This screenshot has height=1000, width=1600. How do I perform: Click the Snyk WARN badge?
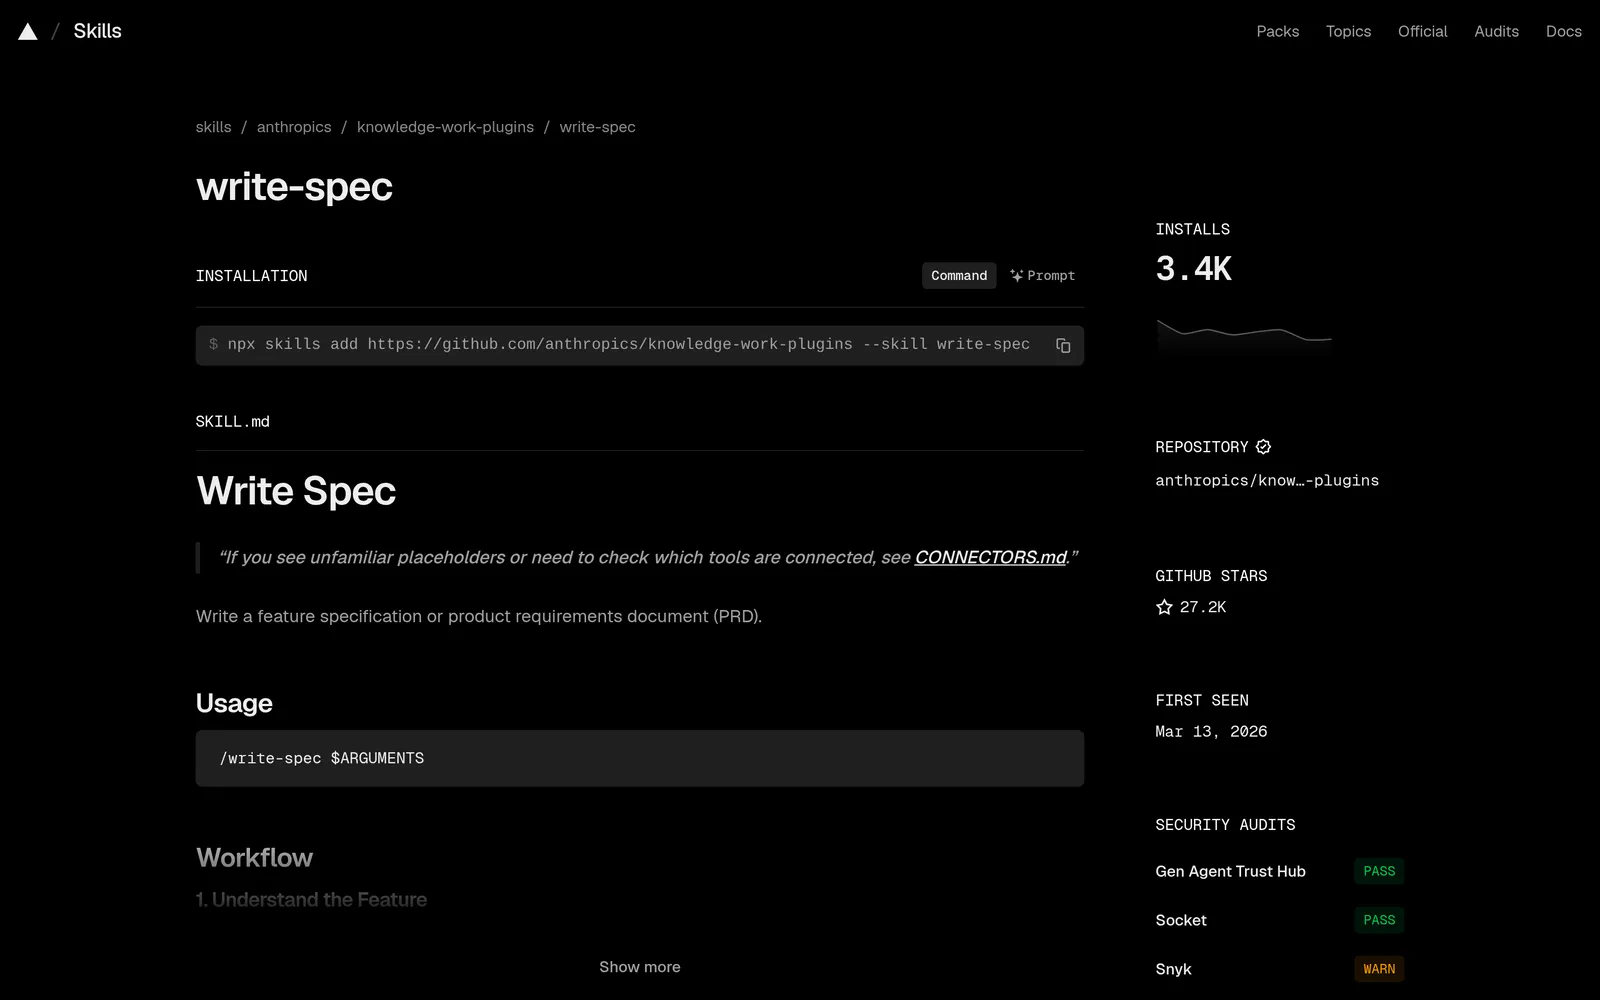pos(1379,969)
